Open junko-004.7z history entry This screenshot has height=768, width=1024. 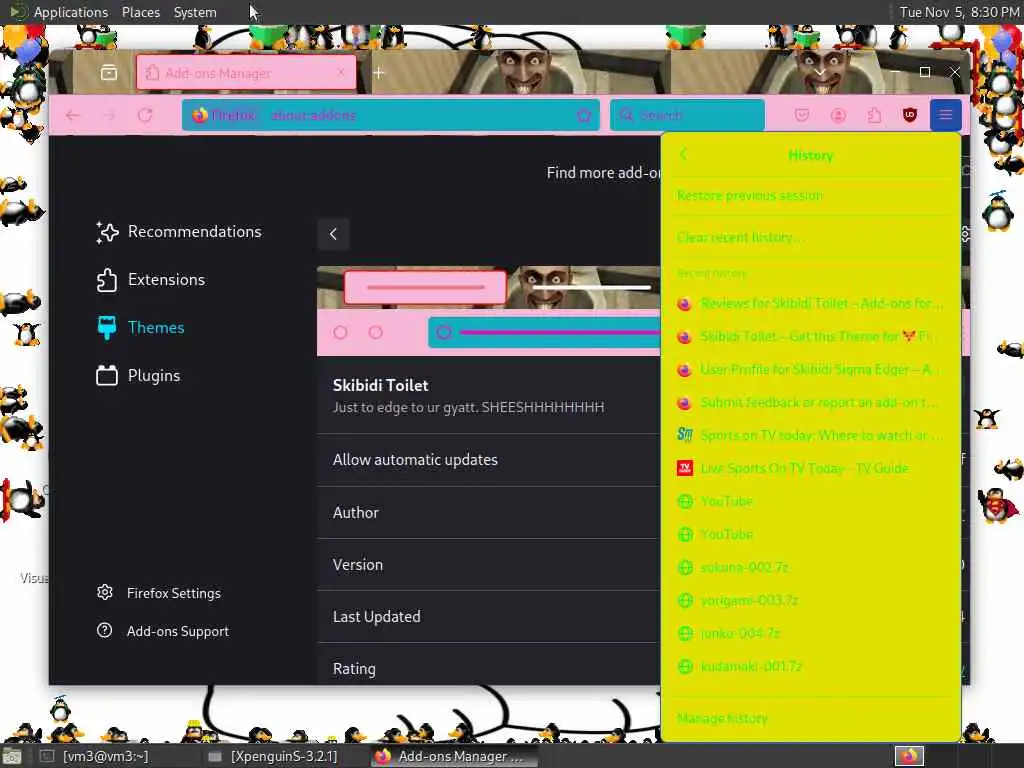click(810, 633)
